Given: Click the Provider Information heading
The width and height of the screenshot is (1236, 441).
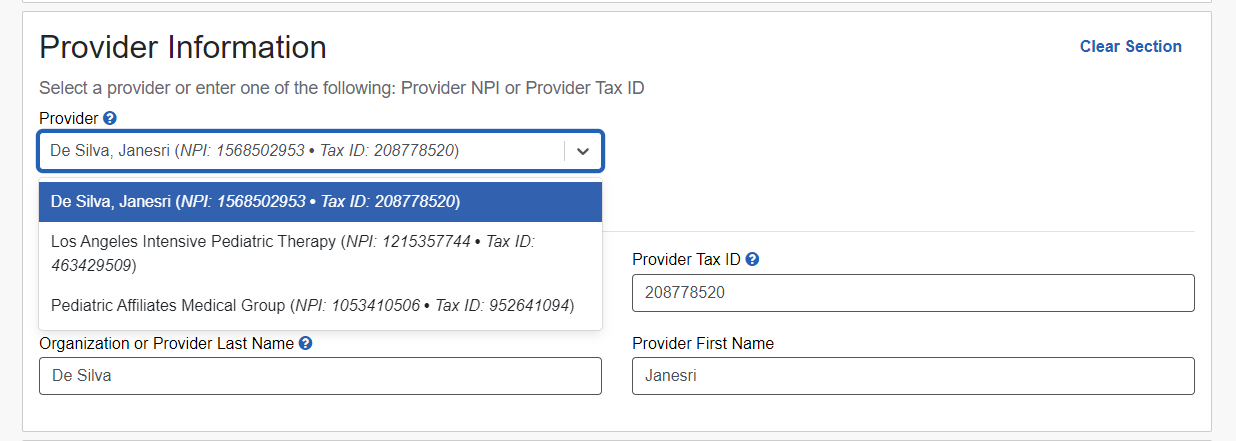Looking at the screenshot, I should click(183, 47).
